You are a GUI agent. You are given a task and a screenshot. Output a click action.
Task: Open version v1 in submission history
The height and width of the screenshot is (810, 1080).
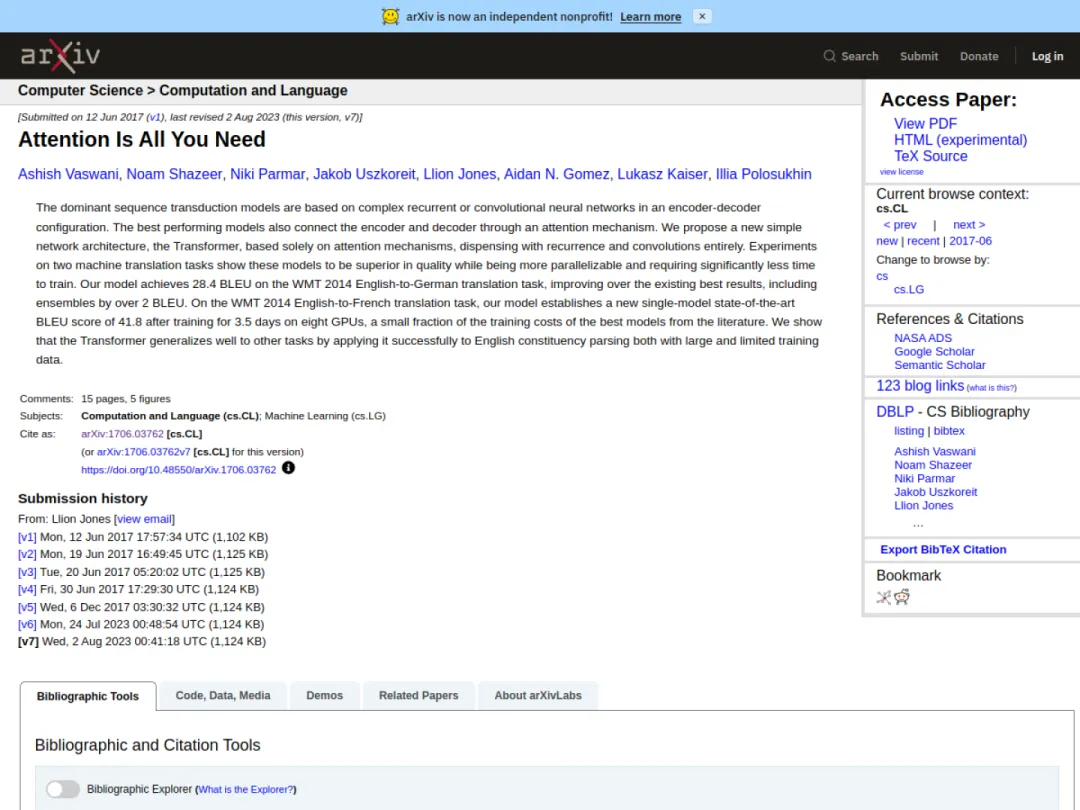(x=27, y=537)
